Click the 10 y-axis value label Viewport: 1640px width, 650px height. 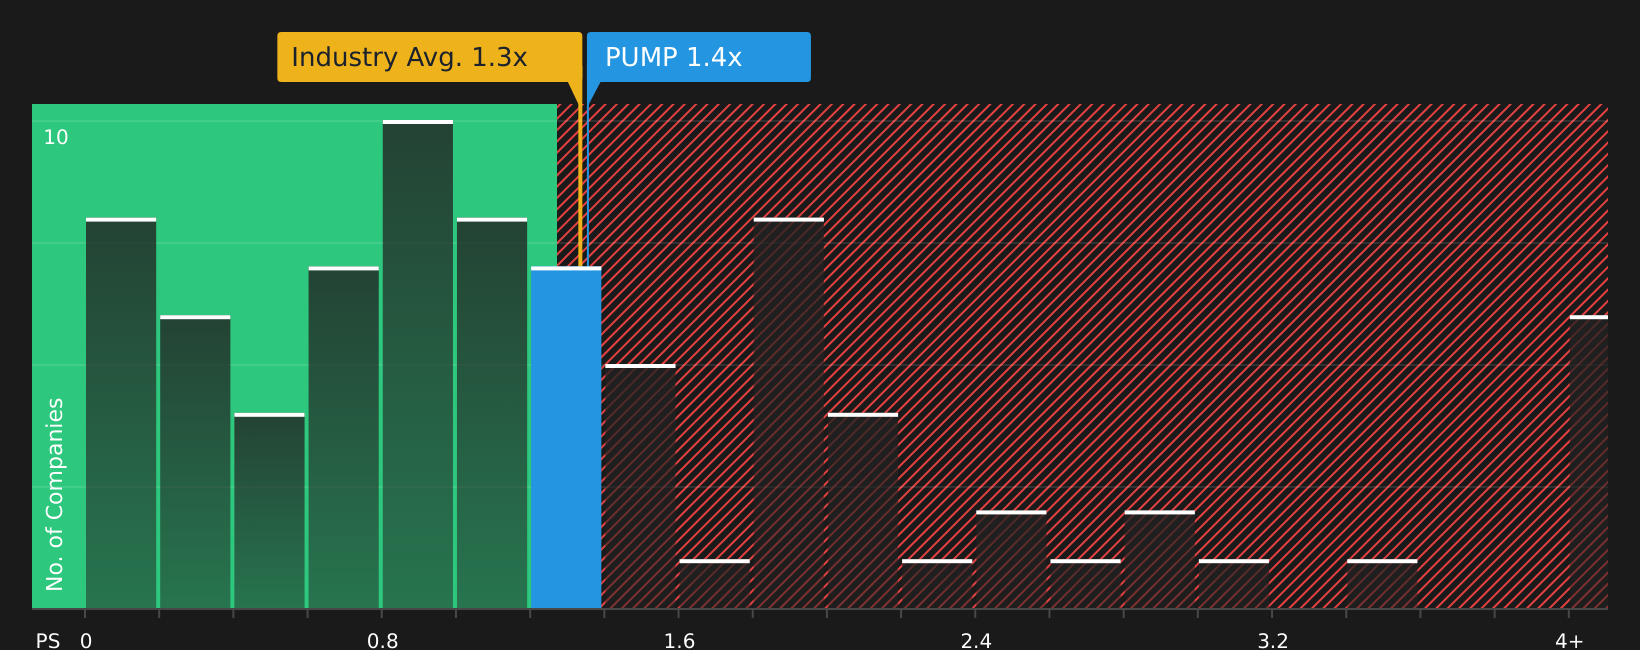tap(56, 138)
